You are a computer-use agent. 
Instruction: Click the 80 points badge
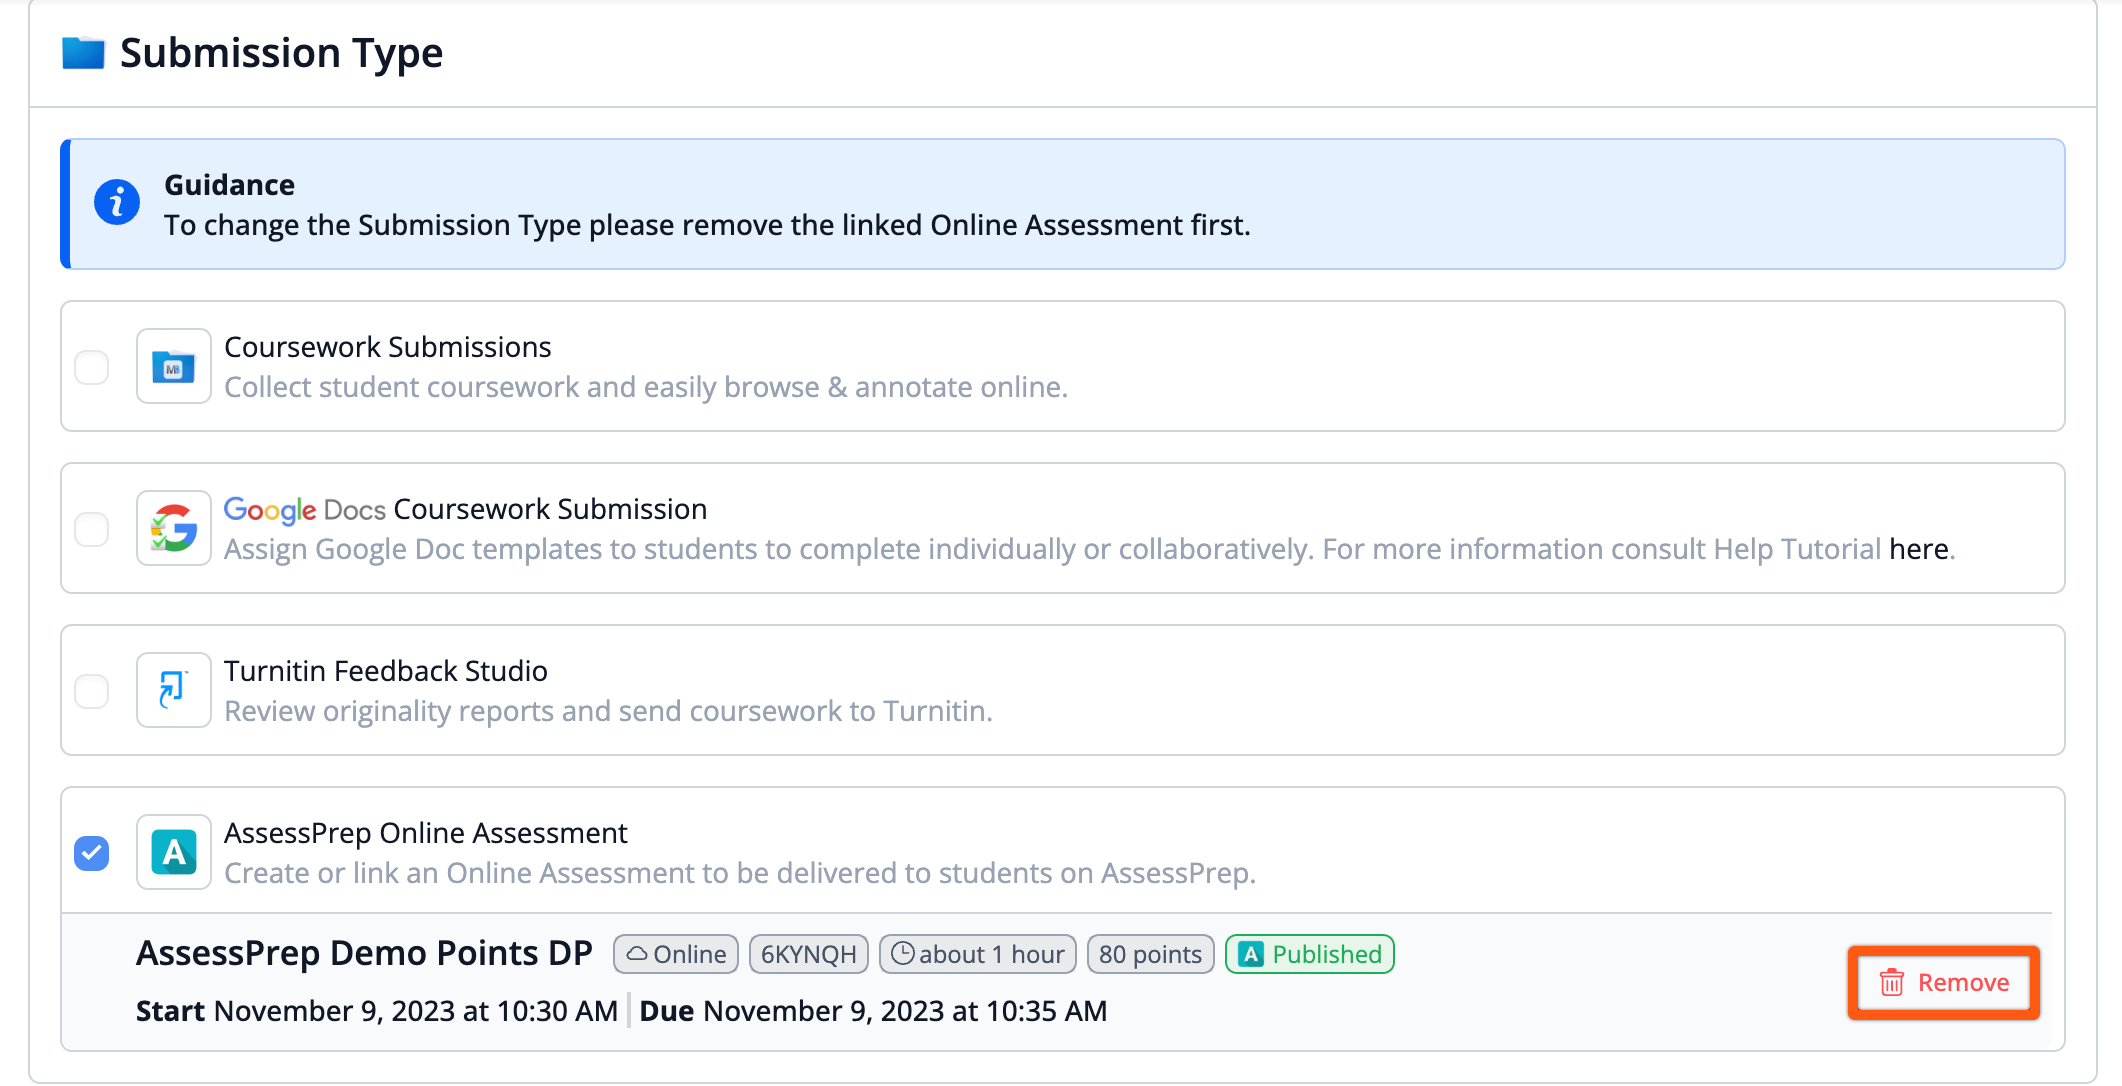(1150, 954)
